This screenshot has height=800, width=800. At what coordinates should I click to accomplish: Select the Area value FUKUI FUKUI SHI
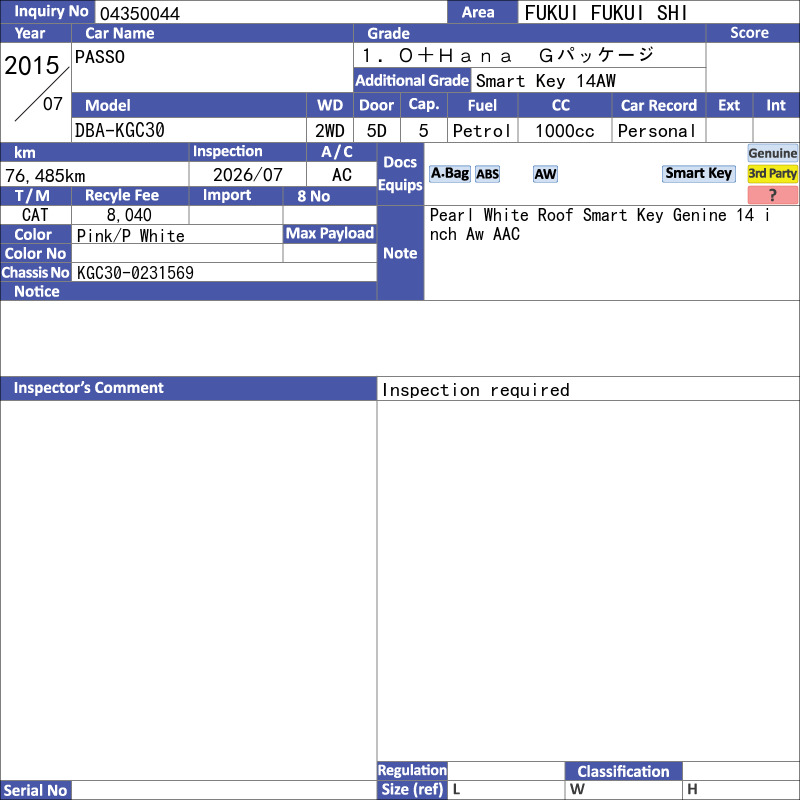coord(606,13)
